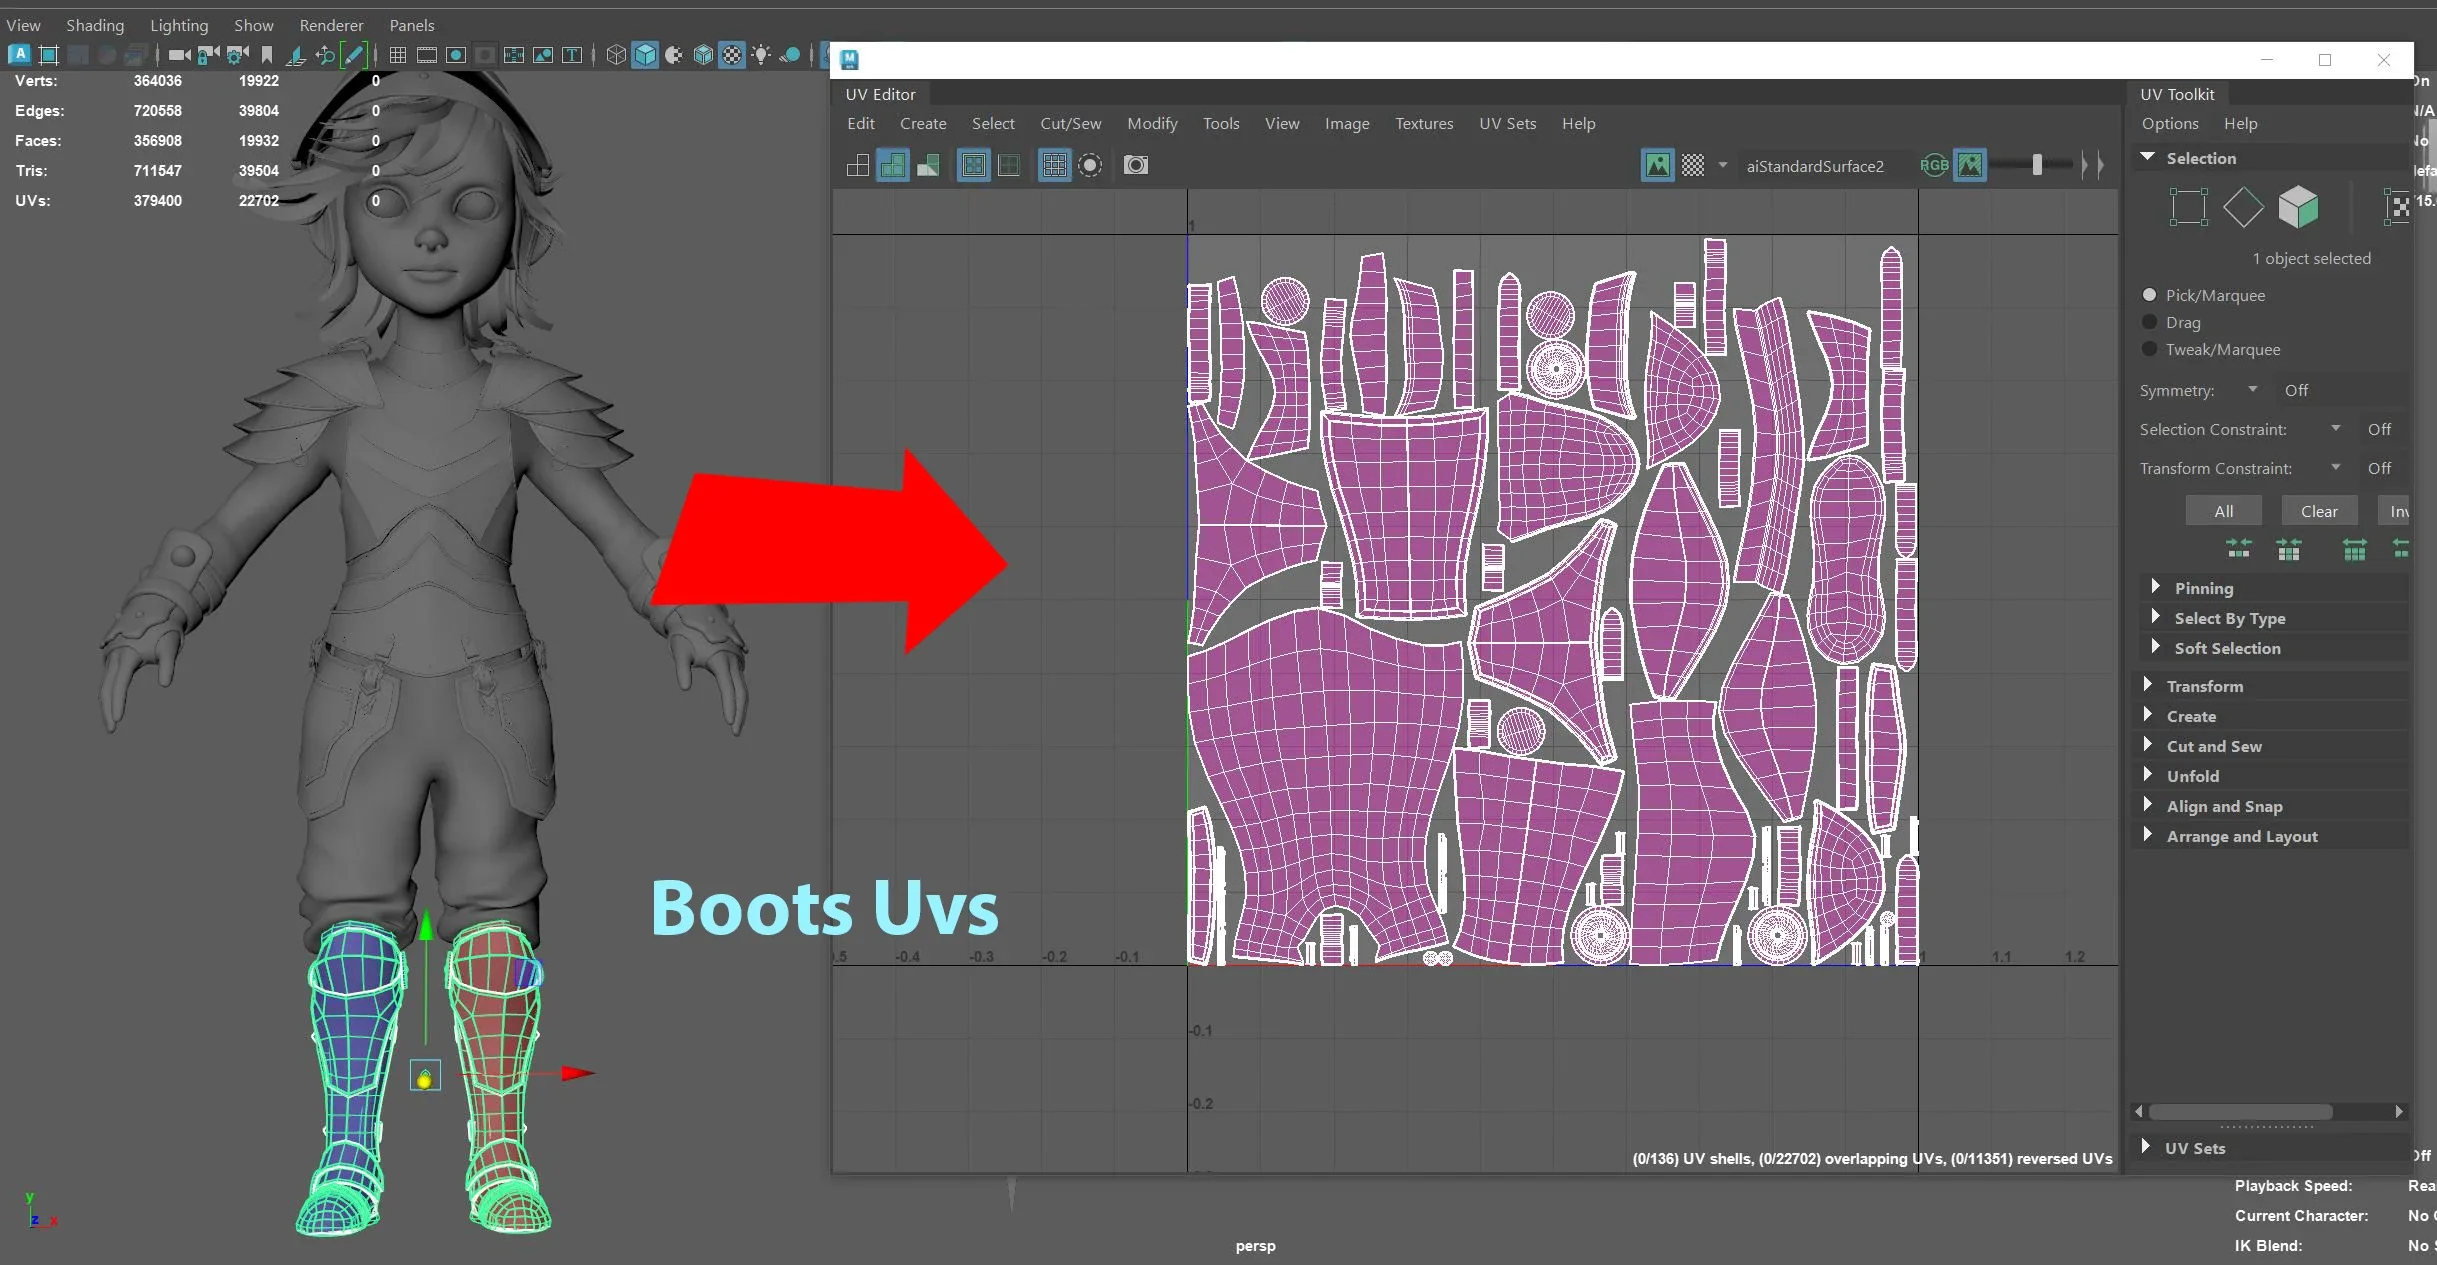
Task: Expand the Transform section
Action: [2147, 685]
